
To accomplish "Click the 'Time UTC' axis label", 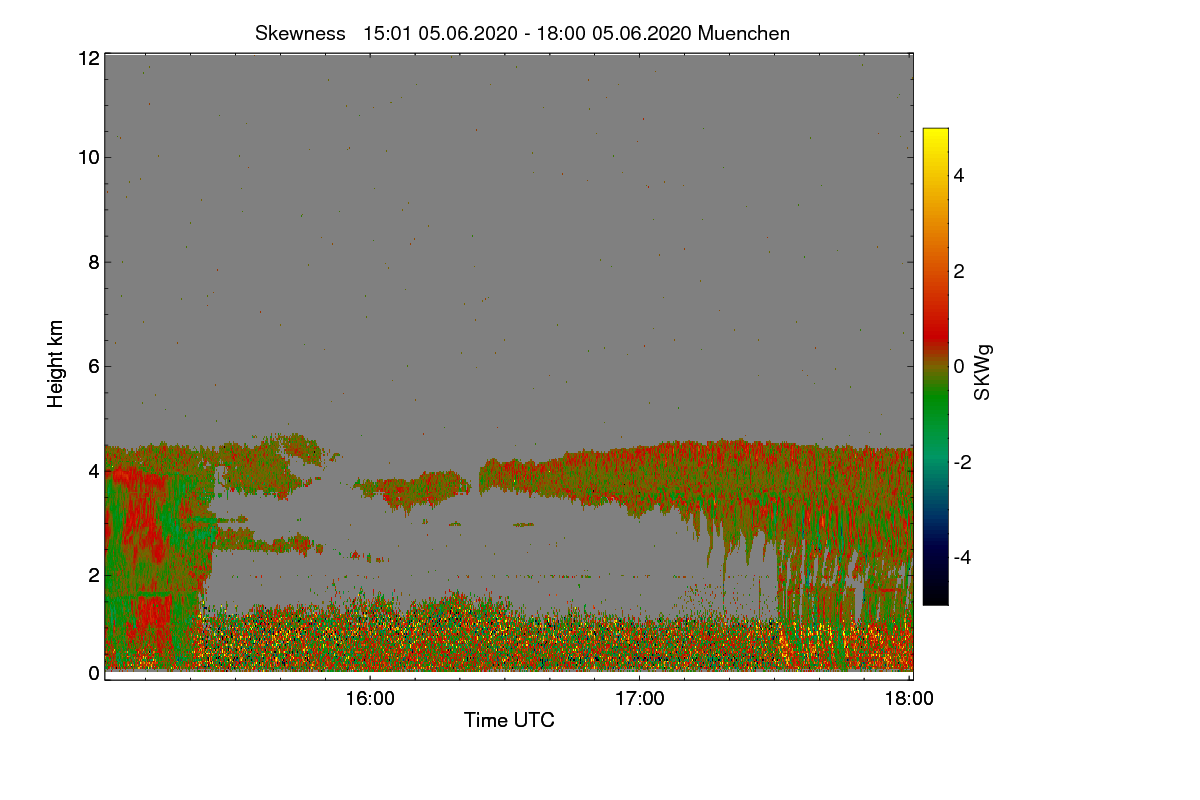I will coord(509,720).
